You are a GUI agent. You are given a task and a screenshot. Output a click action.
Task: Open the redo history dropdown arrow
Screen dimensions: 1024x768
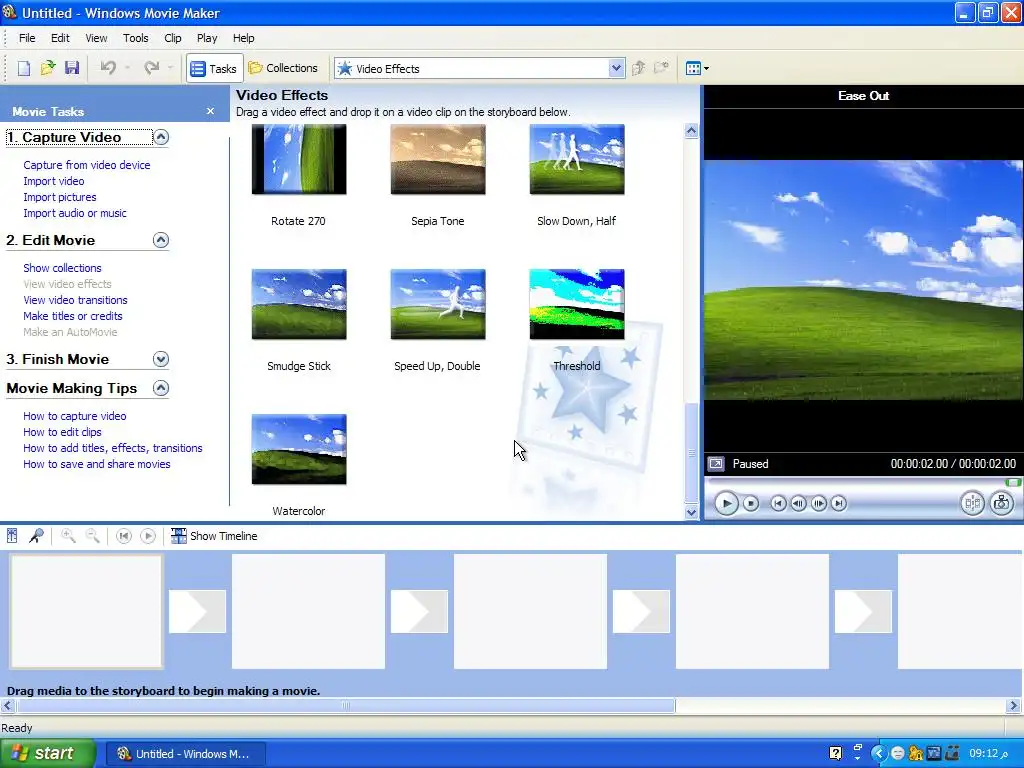(170, 68)
